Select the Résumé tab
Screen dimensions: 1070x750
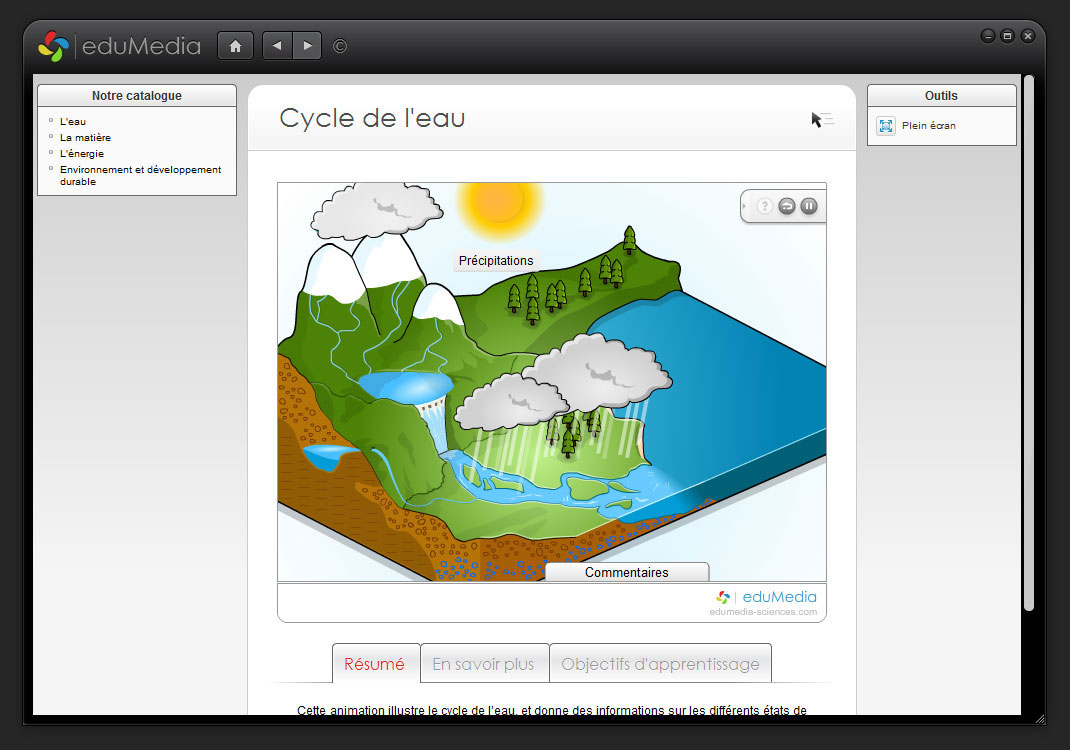point(375,664)
